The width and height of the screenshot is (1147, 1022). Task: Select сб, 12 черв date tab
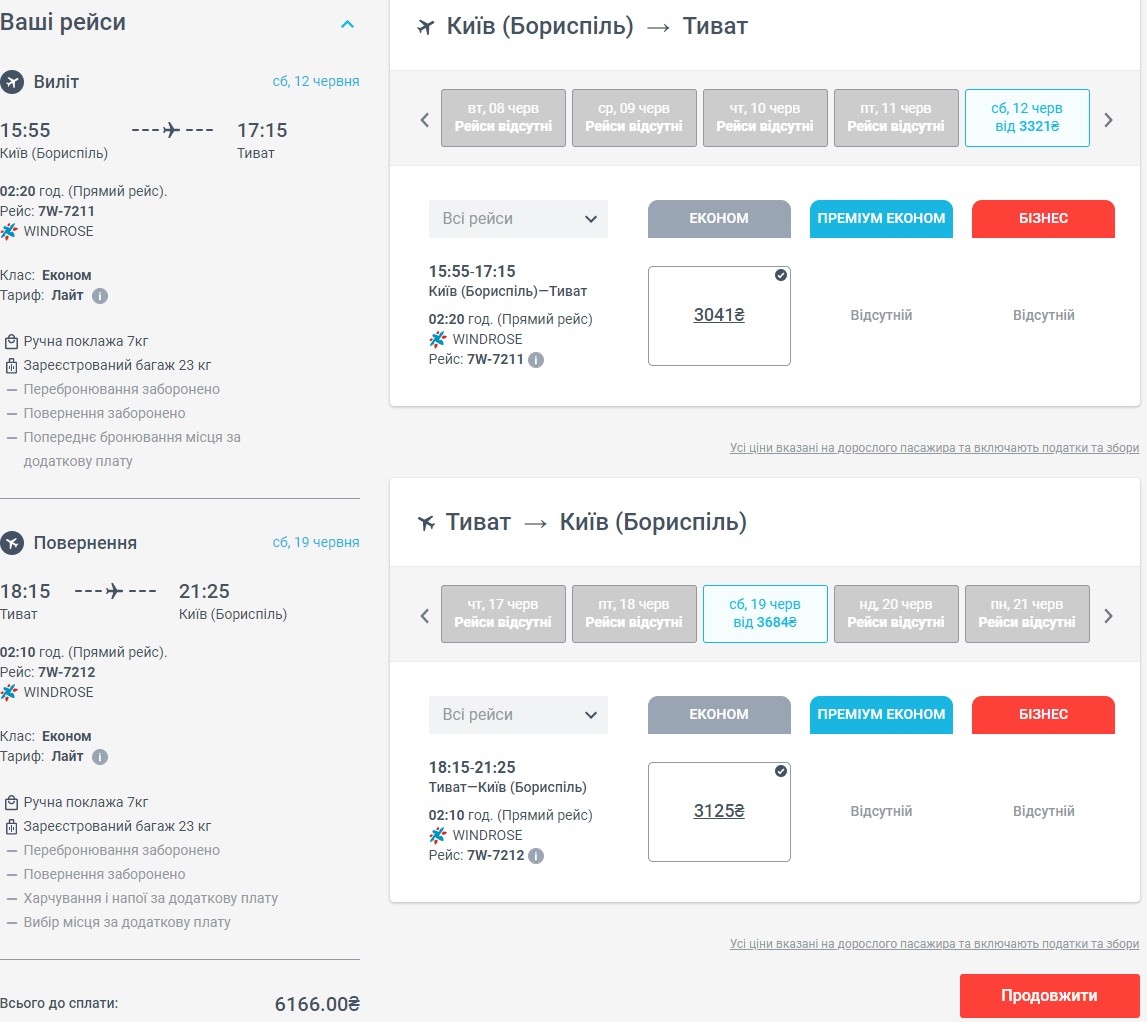click(1027, 118)
